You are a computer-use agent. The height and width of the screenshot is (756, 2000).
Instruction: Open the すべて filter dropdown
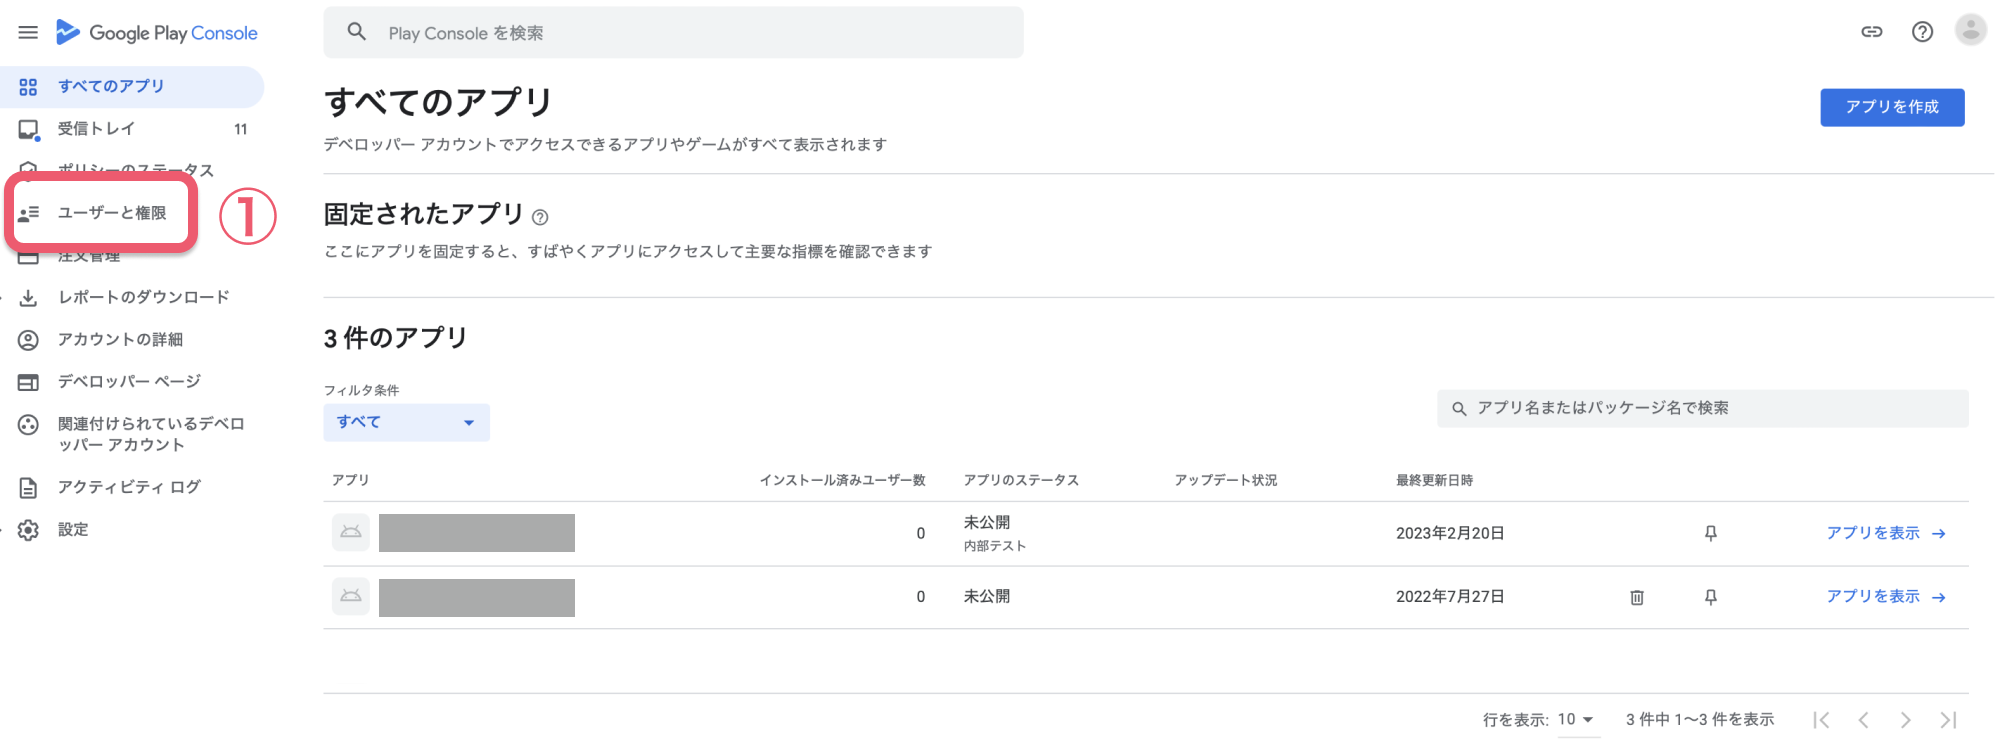point(406,422)
